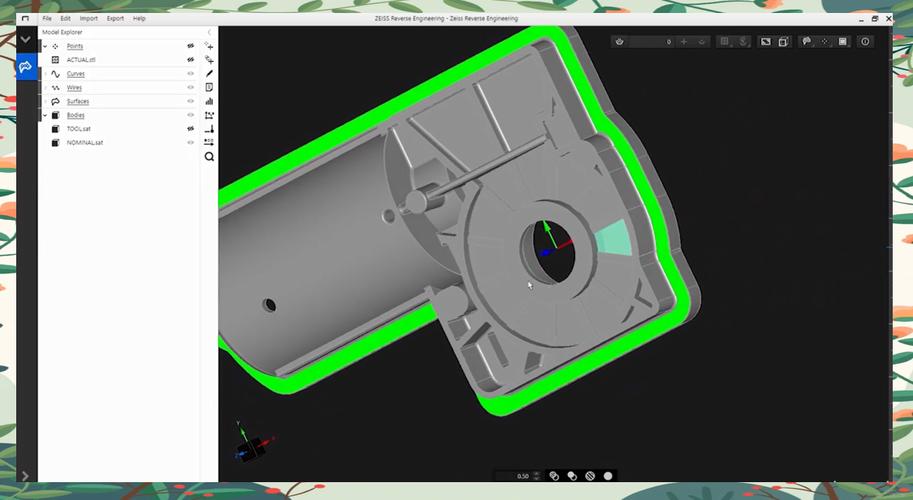Select TOOL.sat in Model Explorer
The height and width of the screenshot is (500, 913).
click(79, 129)
